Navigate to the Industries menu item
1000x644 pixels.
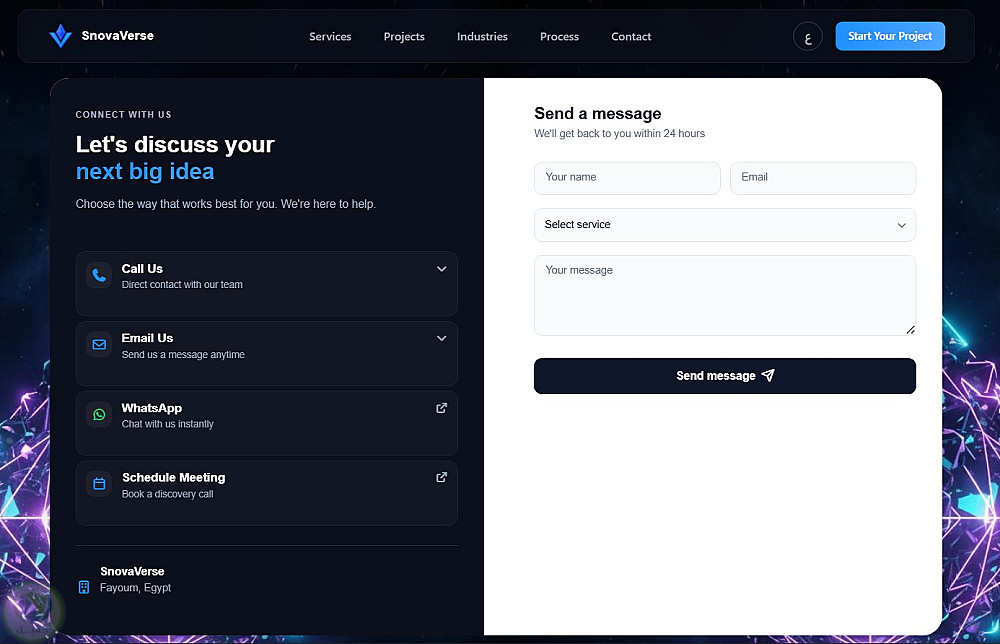pos(482,37)
